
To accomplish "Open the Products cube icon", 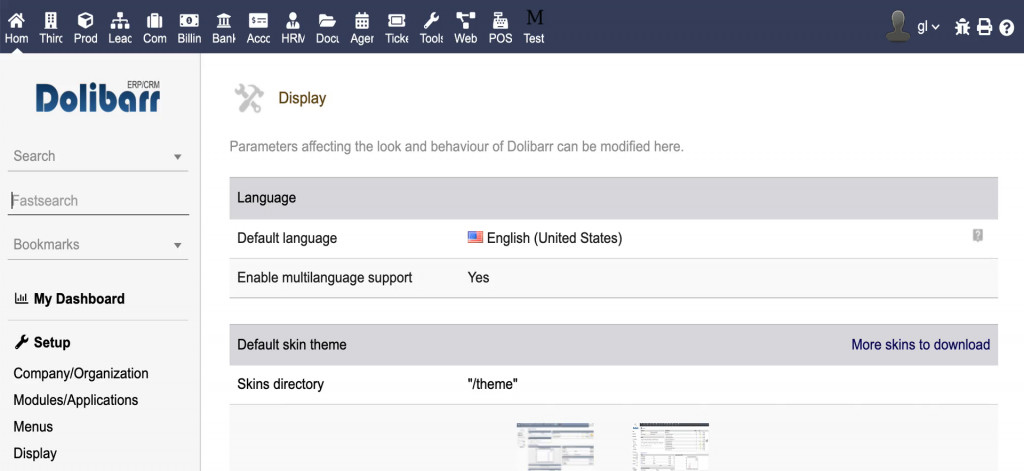I will click(86, 20).
